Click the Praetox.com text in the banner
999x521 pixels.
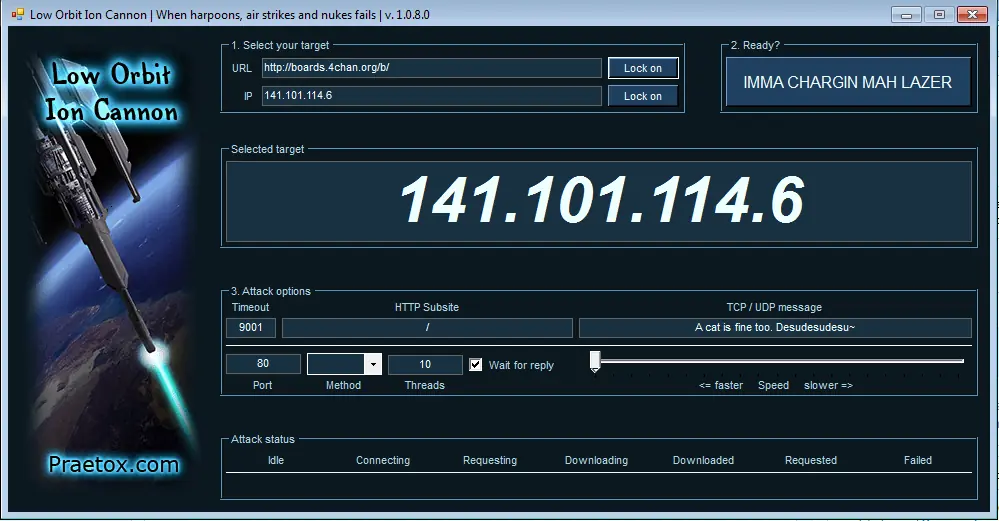(113, 464)
